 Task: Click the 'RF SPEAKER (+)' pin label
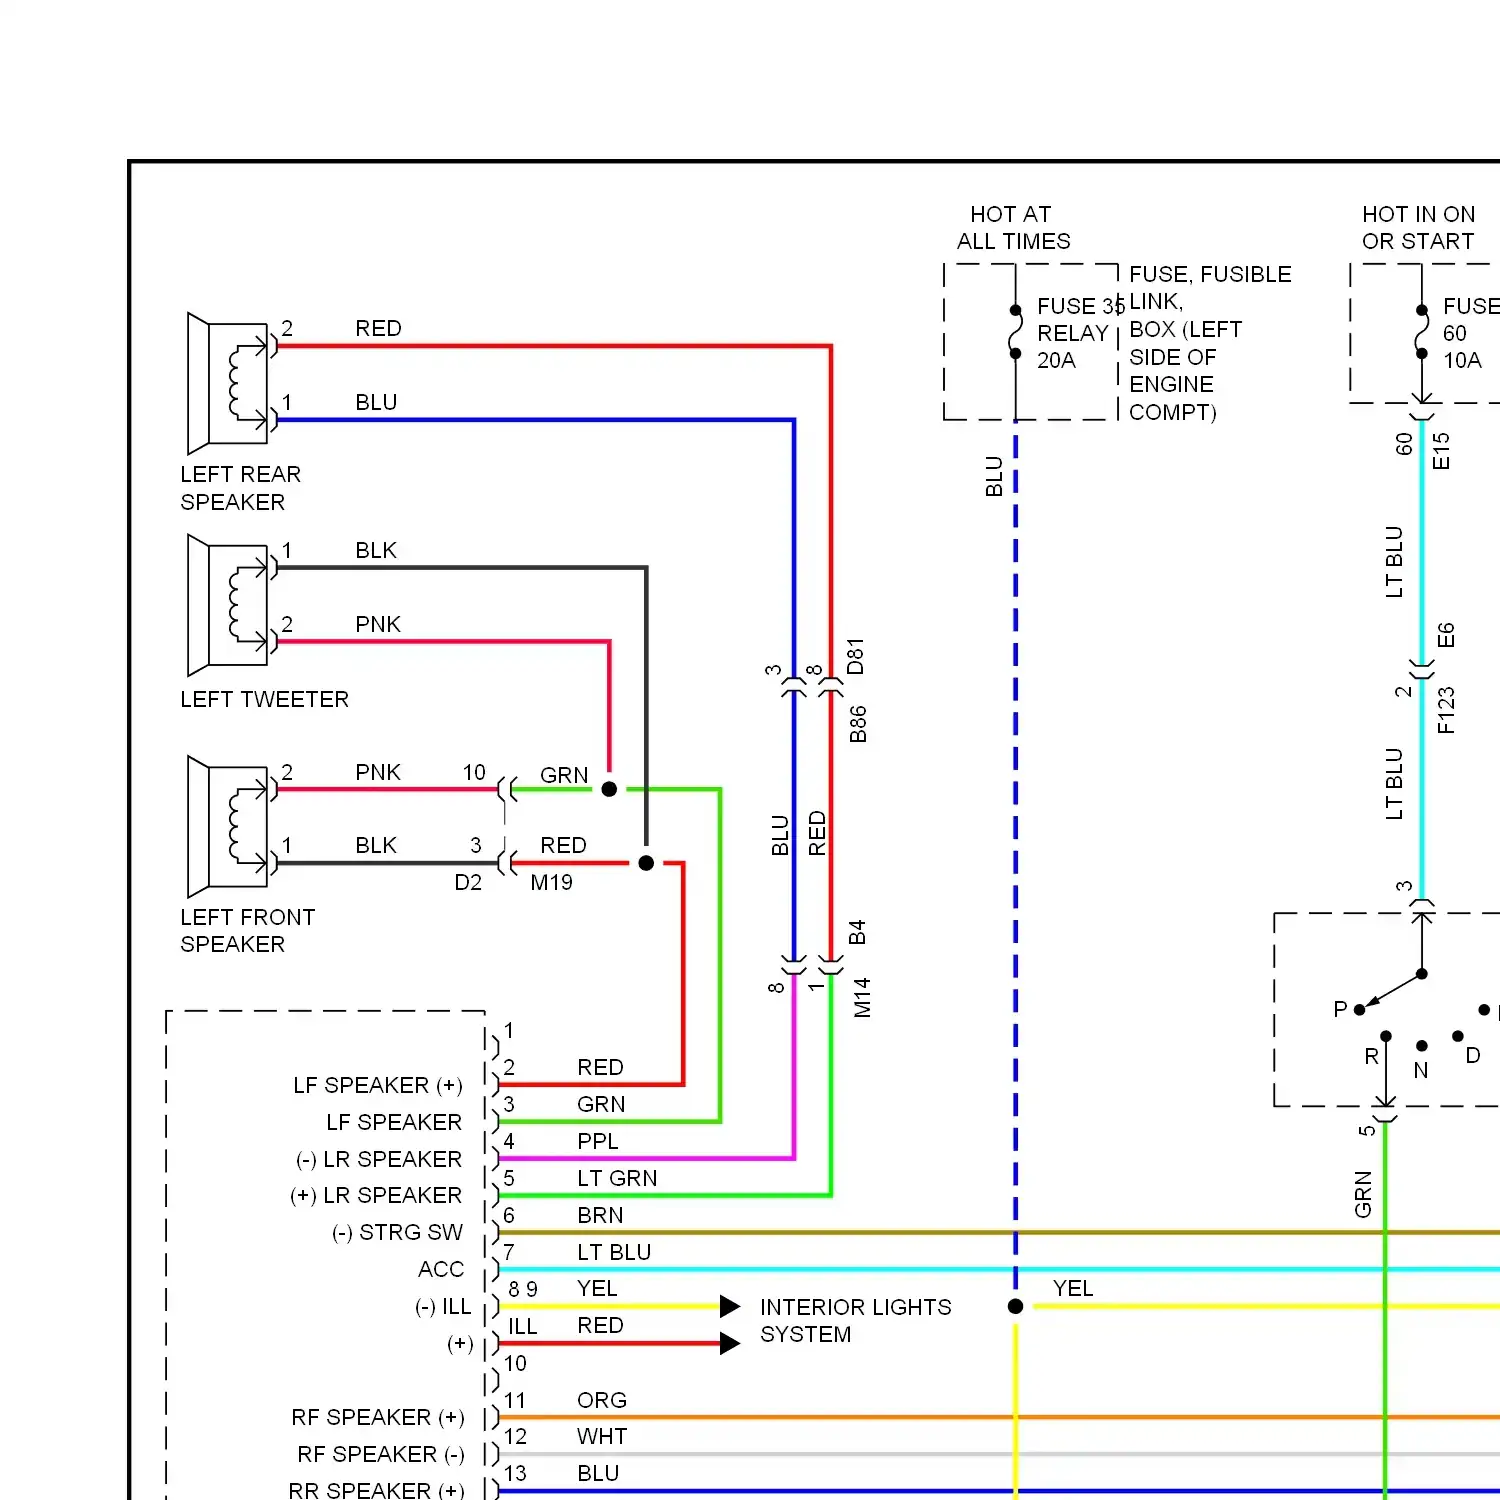point(378,1417)
